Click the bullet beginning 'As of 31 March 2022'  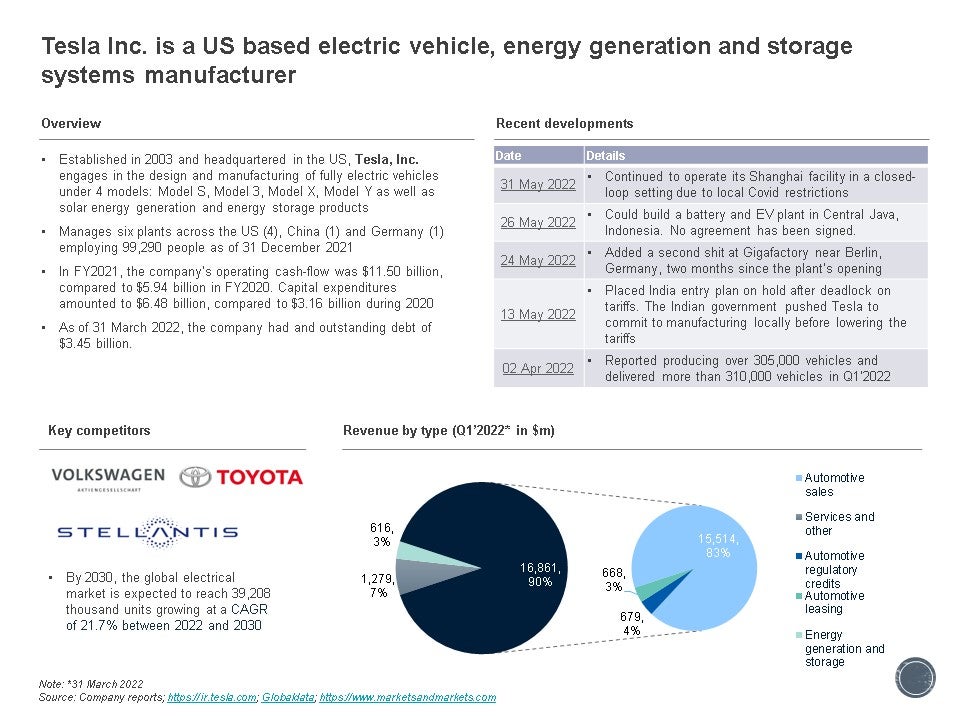245,336
